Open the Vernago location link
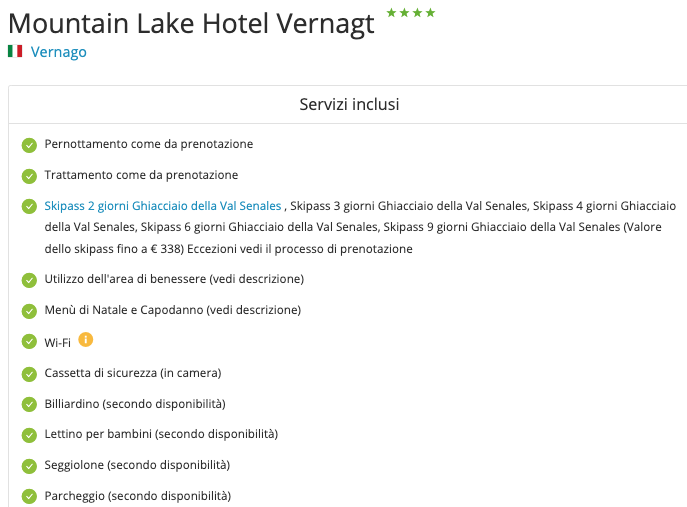 [59, 52]
